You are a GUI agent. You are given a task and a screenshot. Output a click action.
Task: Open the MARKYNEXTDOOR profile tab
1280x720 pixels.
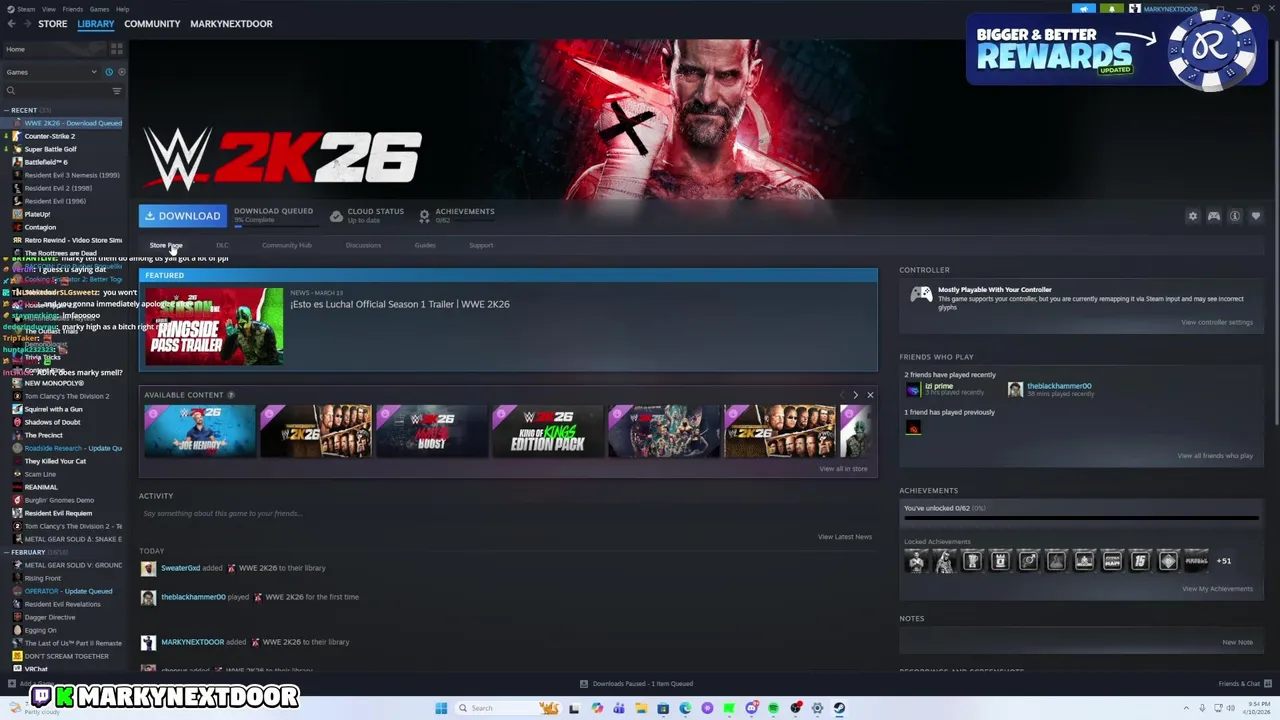231,24
